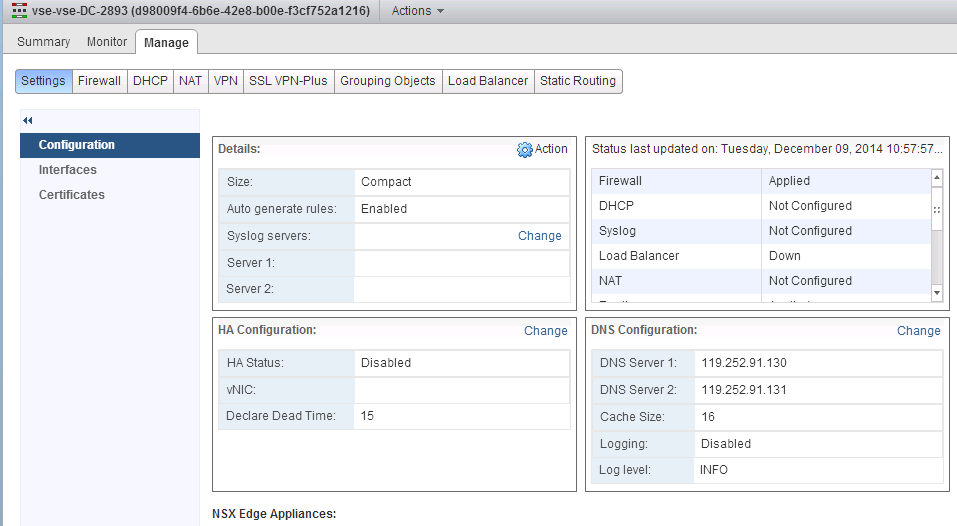Click the NSX Edge device icon in title
The width and height of the screenshot is (957, 526).
(20, 10)
